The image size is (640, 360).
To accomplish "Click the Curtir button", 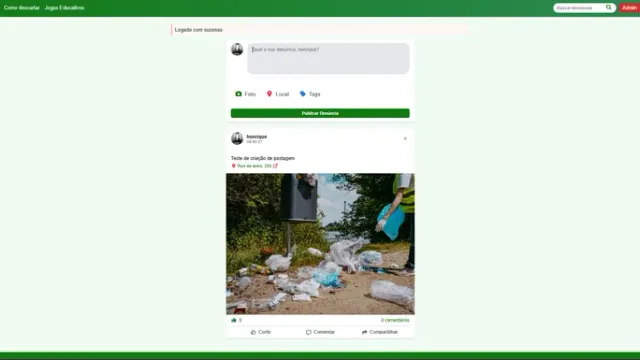I will pyautogui.click(x=261, y=332).
